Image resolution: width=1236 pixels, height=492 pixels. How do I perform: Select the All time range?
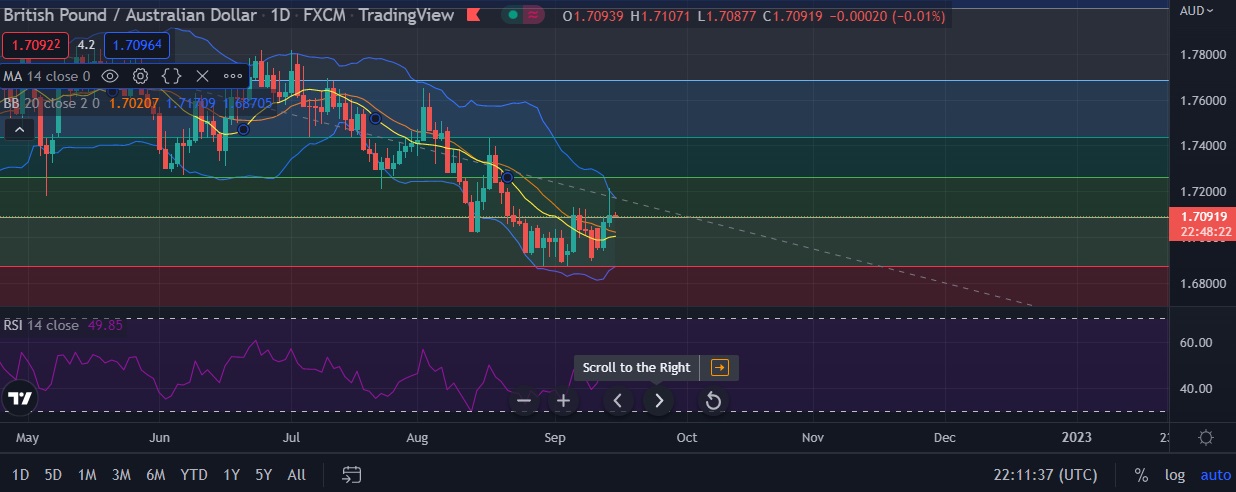pyautogui.click(x=296, y=475)
